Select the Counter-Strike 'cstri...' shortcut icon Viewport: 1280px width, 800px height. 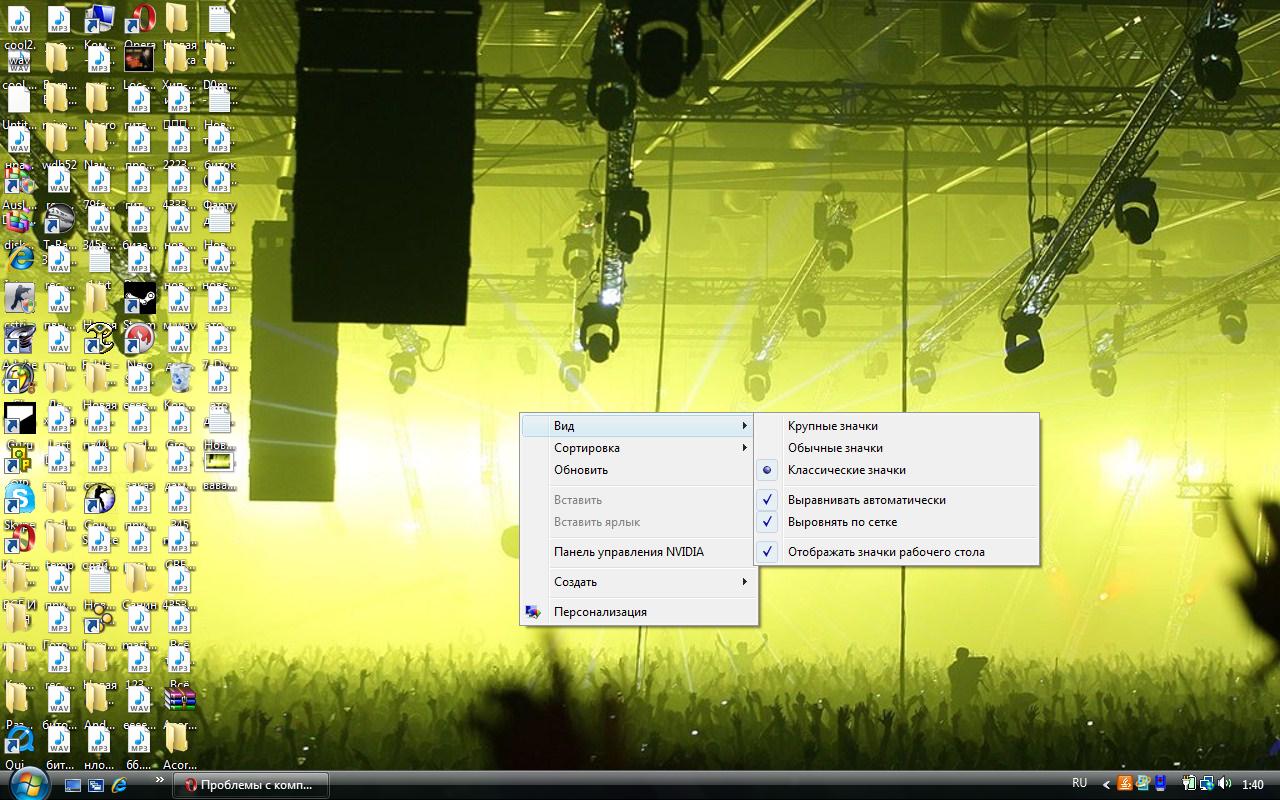point(19,298)
